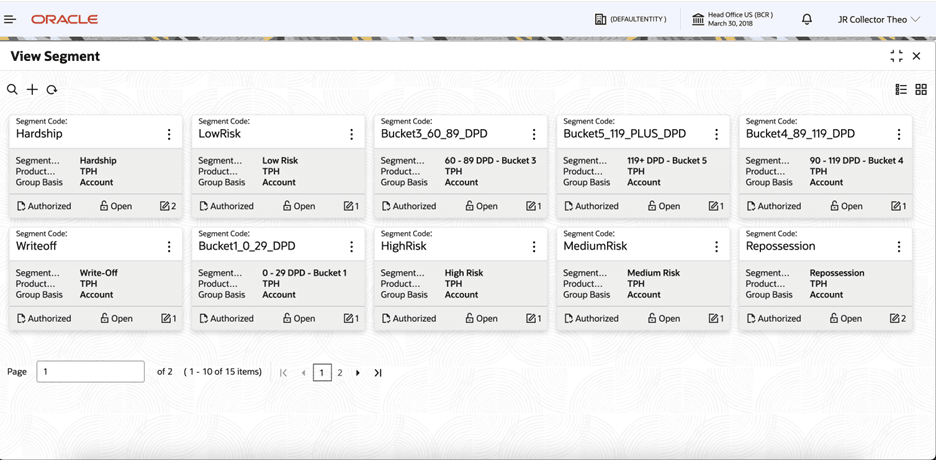This screenshot has width=936, height=460.
Task: Click the modification count icon on Writeoff card
Action: 168,319
